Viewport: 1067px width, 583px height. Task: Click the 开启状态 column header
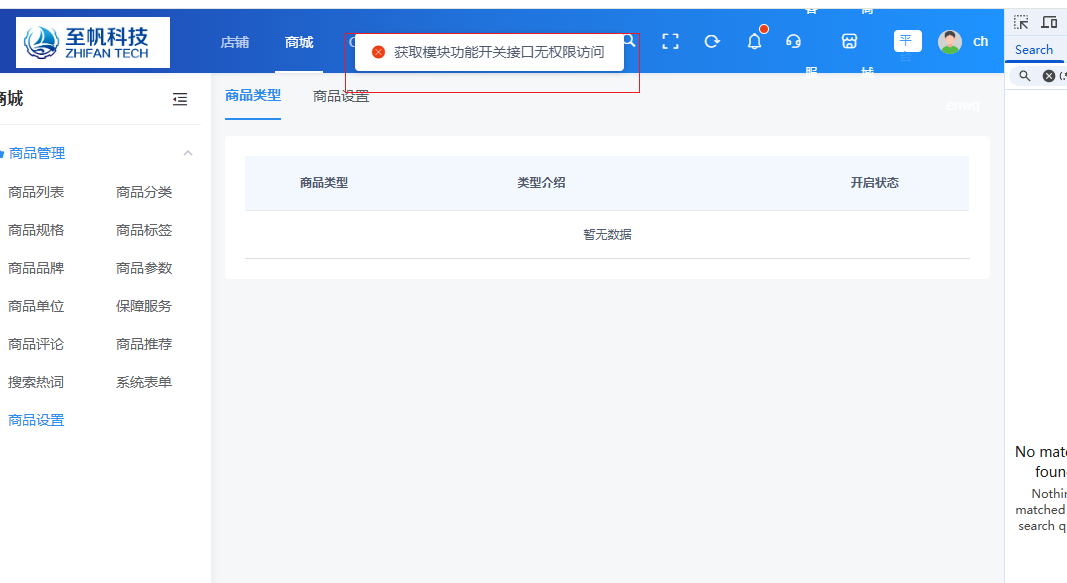coord(874,182)
